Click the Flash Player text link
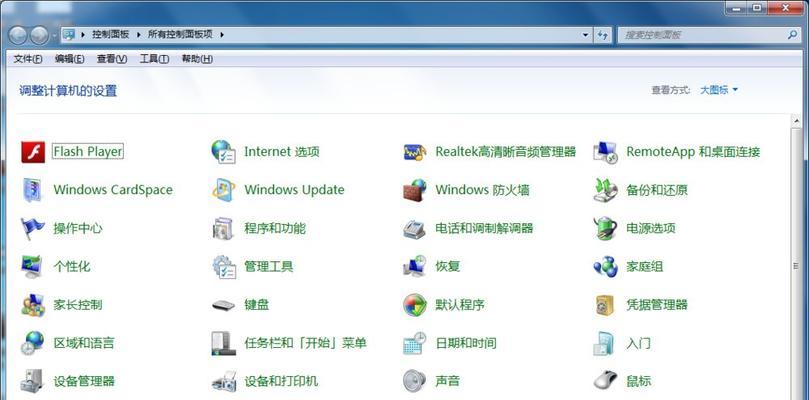The width and height of the screenshot is (809, 400). pos(88,152)
